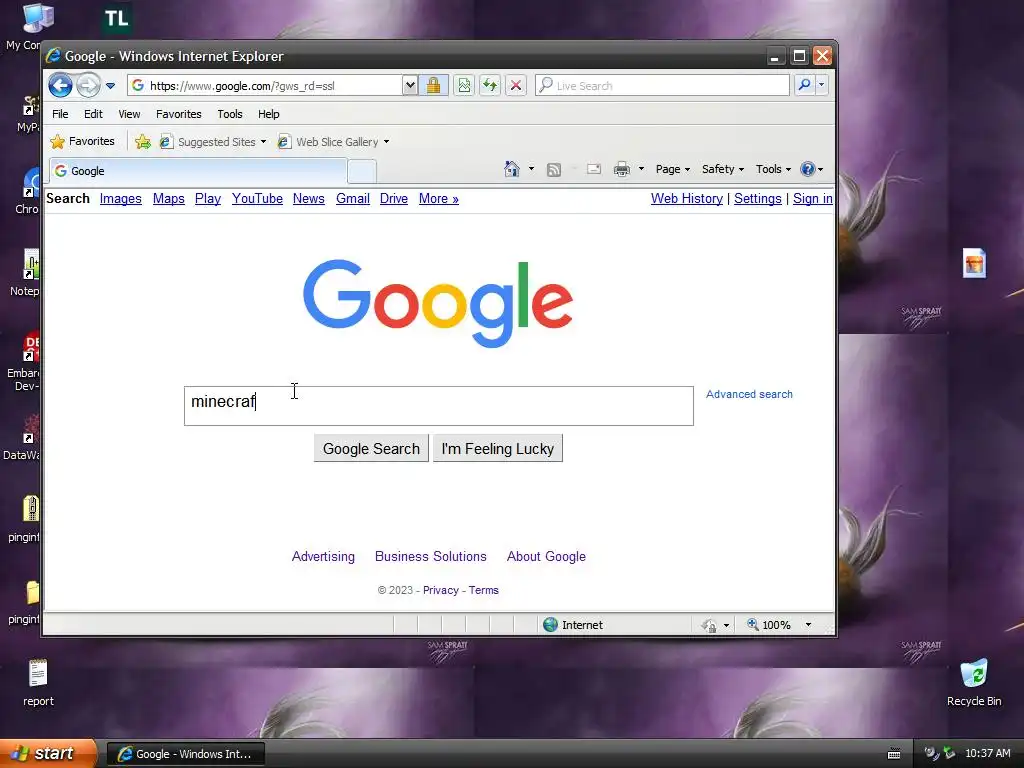
Task: Open the Favorites menu in menu bar
Action: pos(178,114)
